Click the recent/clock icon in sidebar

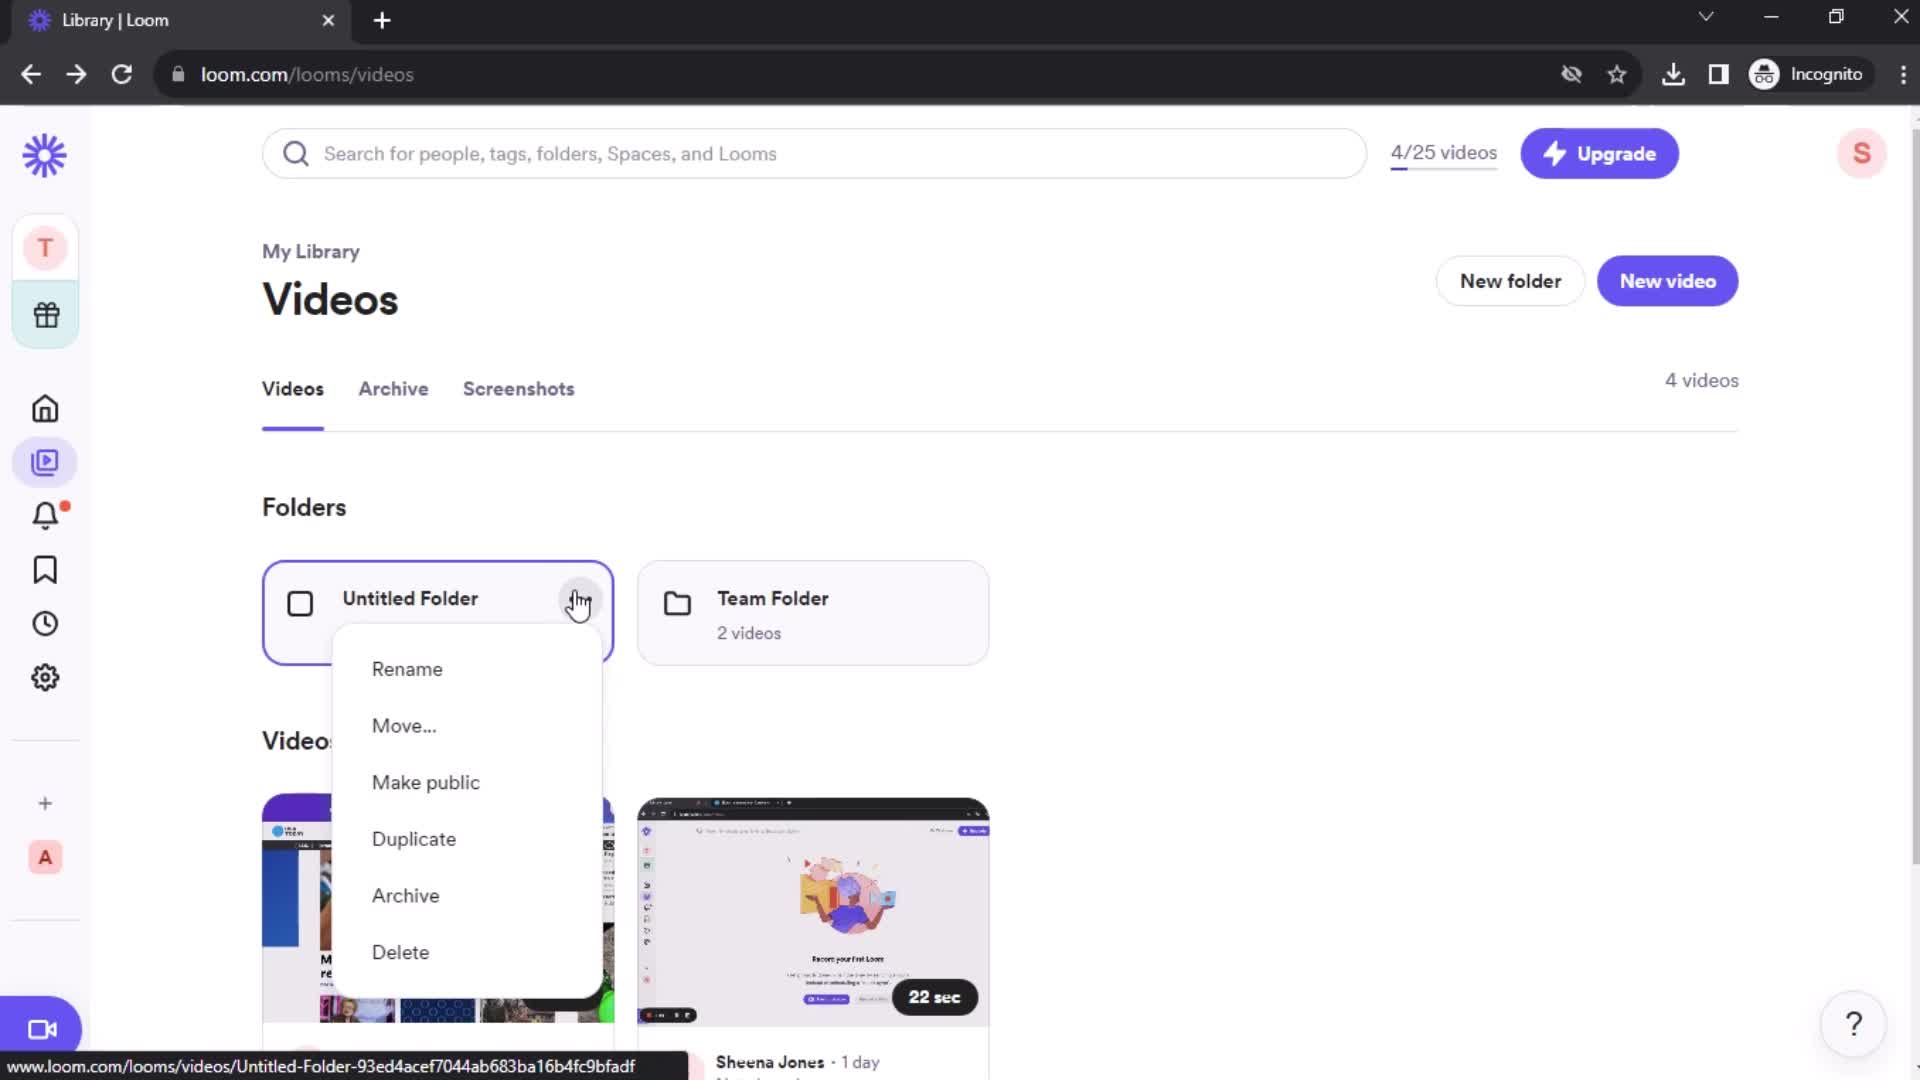(45, 622)
